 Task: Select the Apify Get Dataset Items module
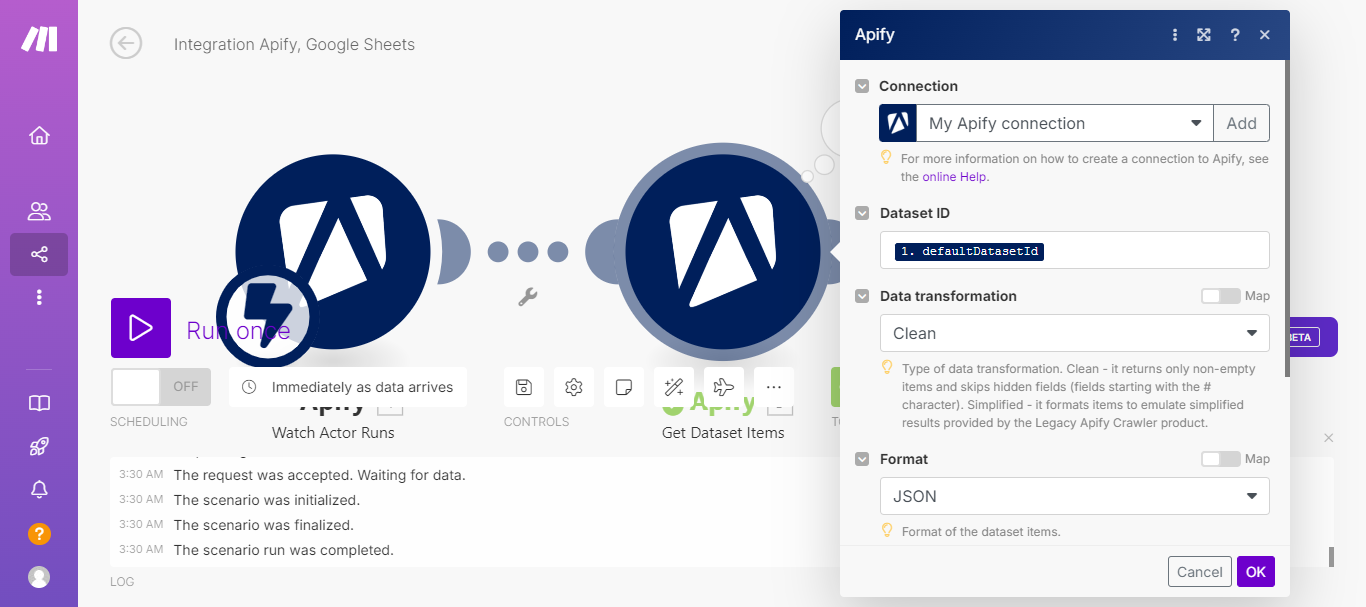pos(724,252)
